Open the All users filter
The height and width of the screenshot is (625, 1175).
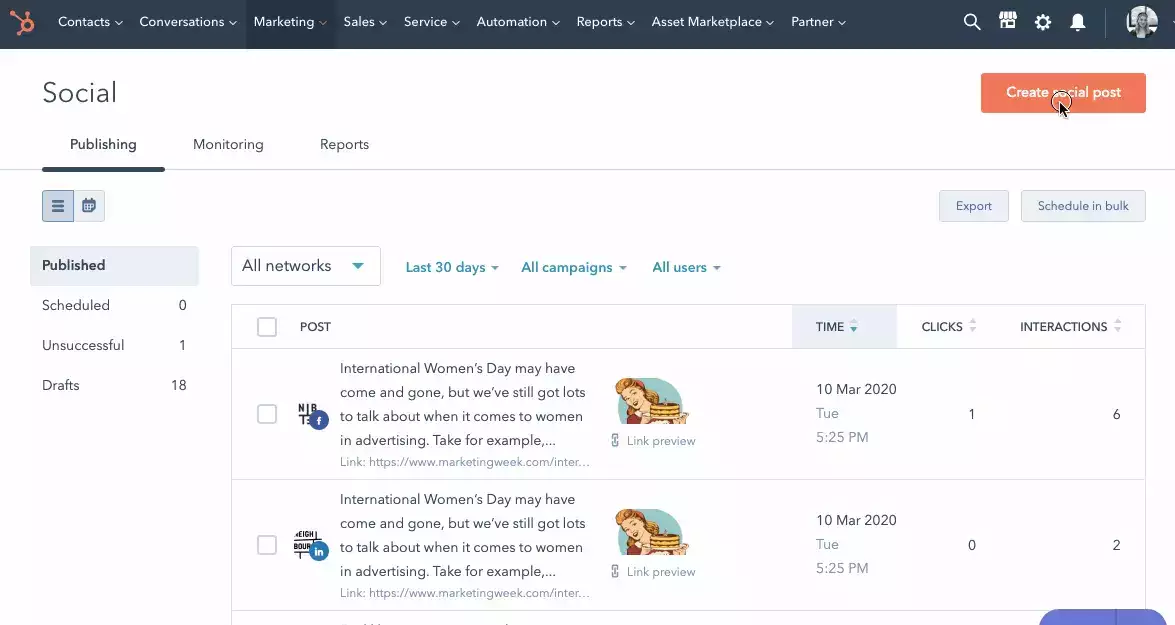coord(686,268)
